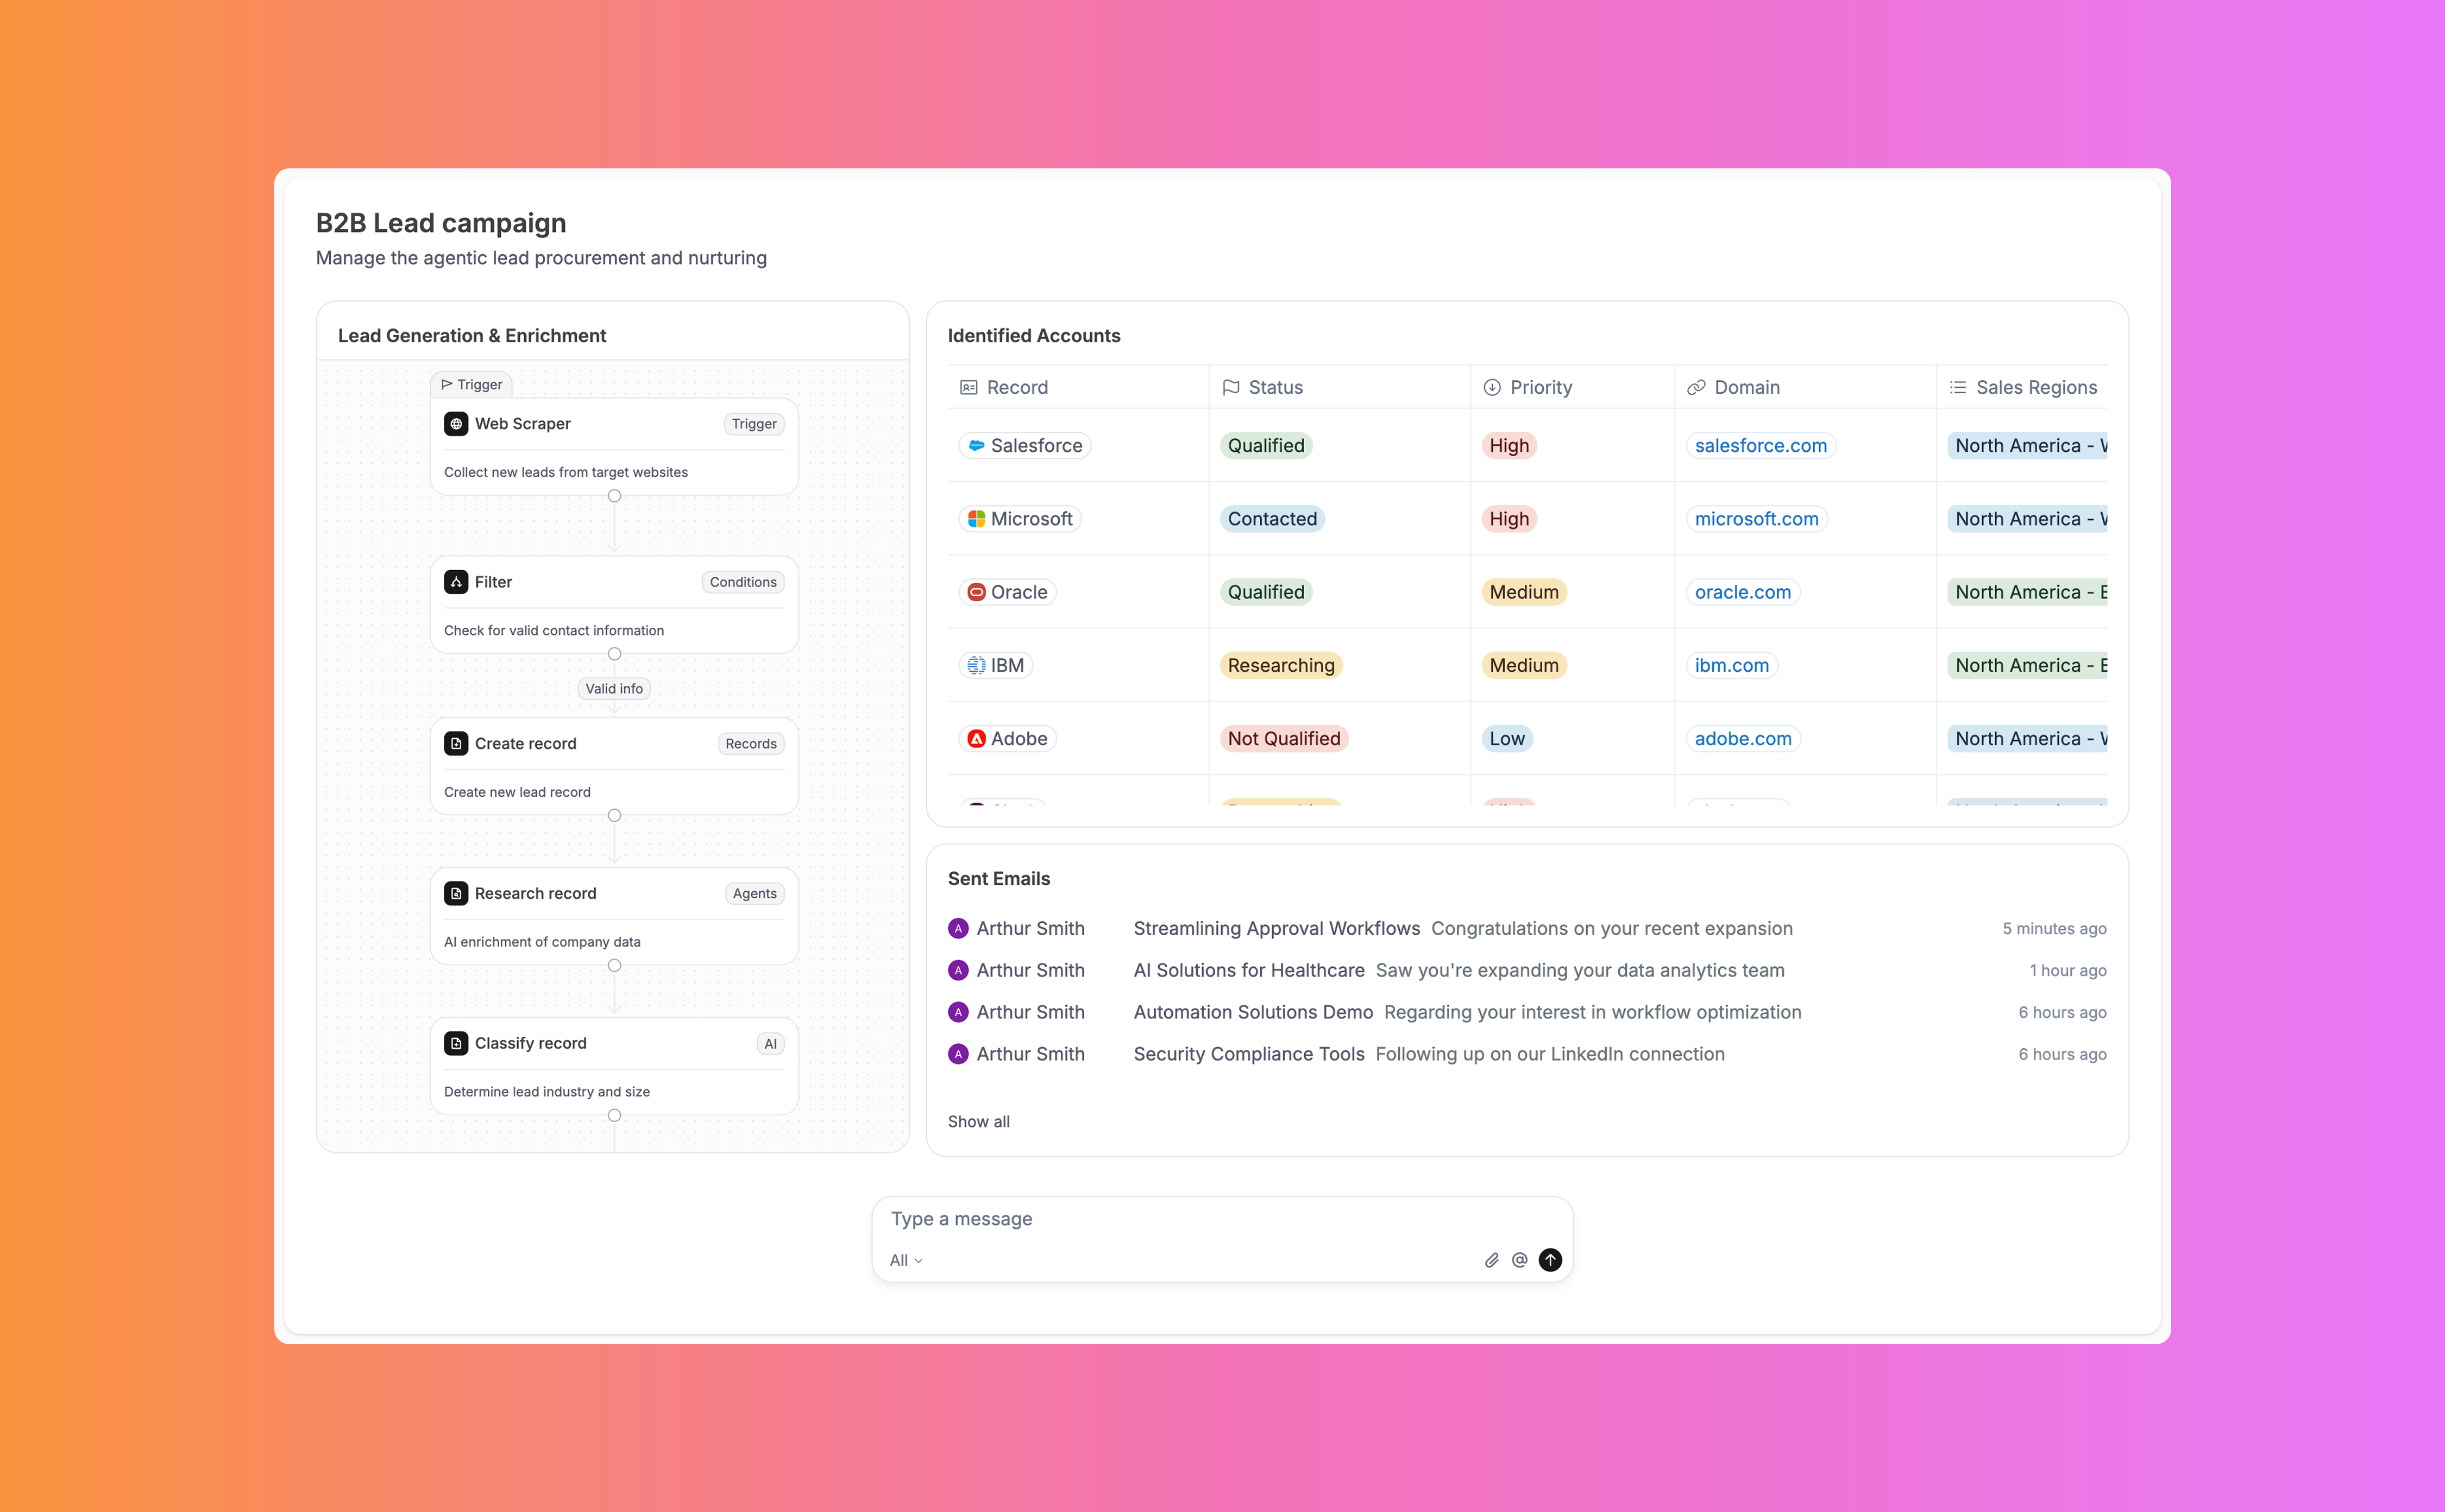Click the Microsoft logo icon
The height and width of the screenshot is (1512, 2445).
(976, 519)
